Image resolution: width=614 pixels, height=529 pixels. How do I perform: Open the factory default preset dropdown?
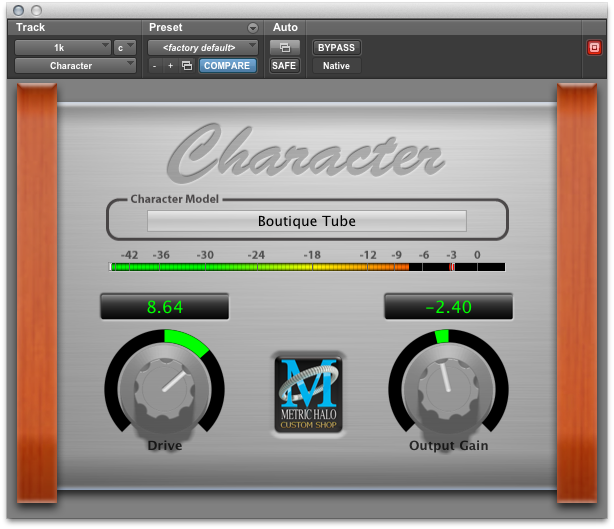pos(203,48)
